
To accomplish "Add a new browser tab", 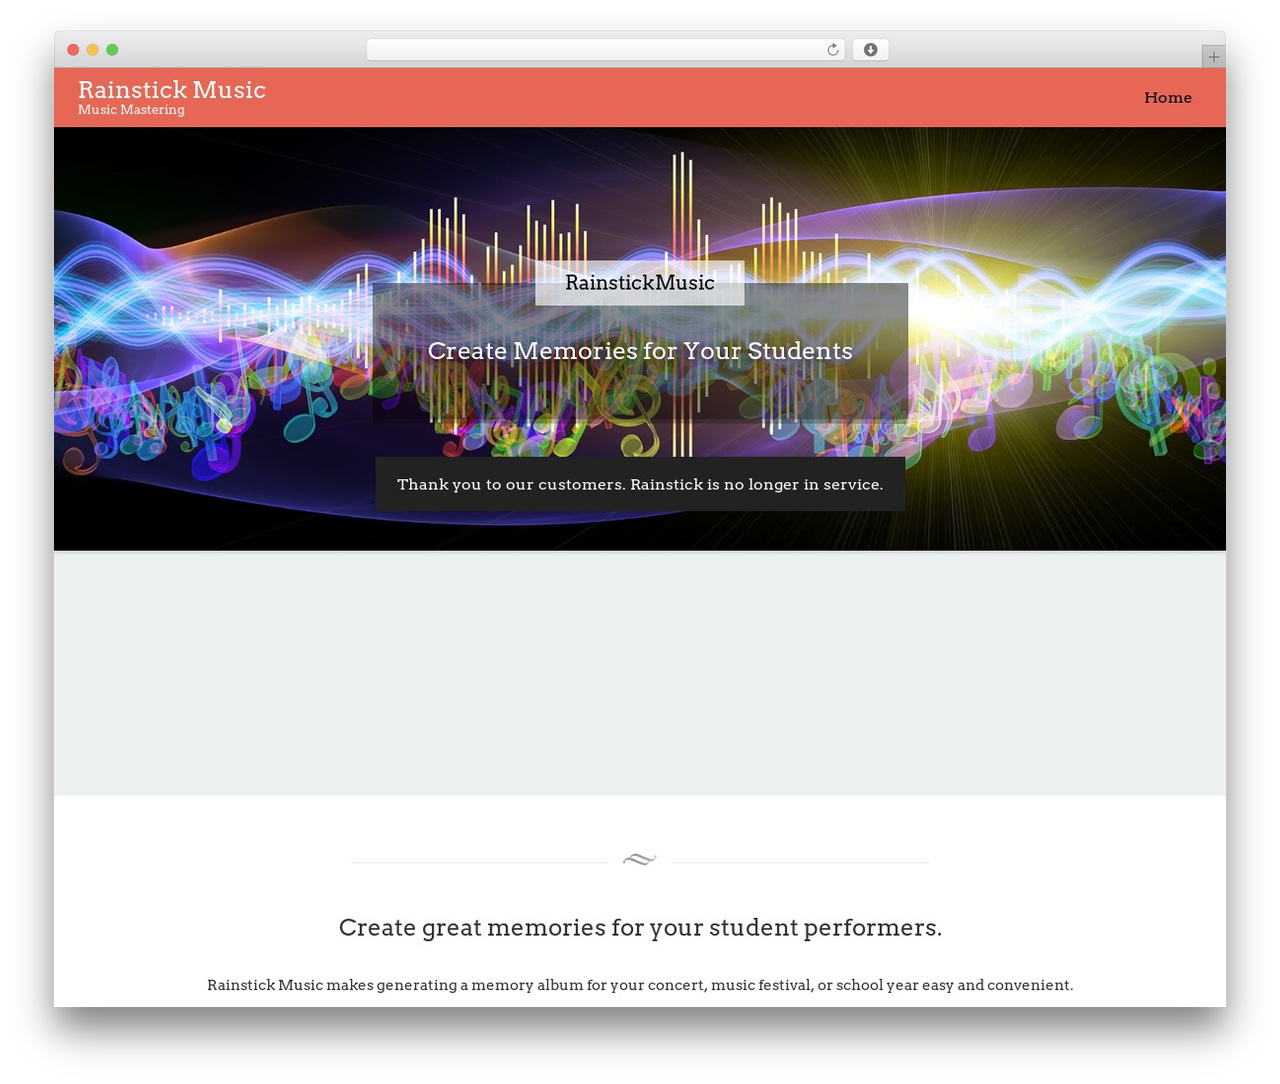I will click(x=1213, y=57).
